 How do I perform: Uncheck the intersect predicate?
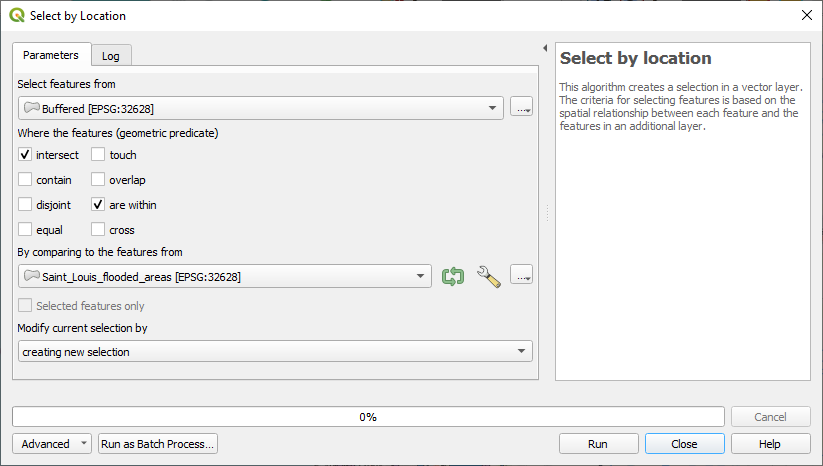(25, 155)
